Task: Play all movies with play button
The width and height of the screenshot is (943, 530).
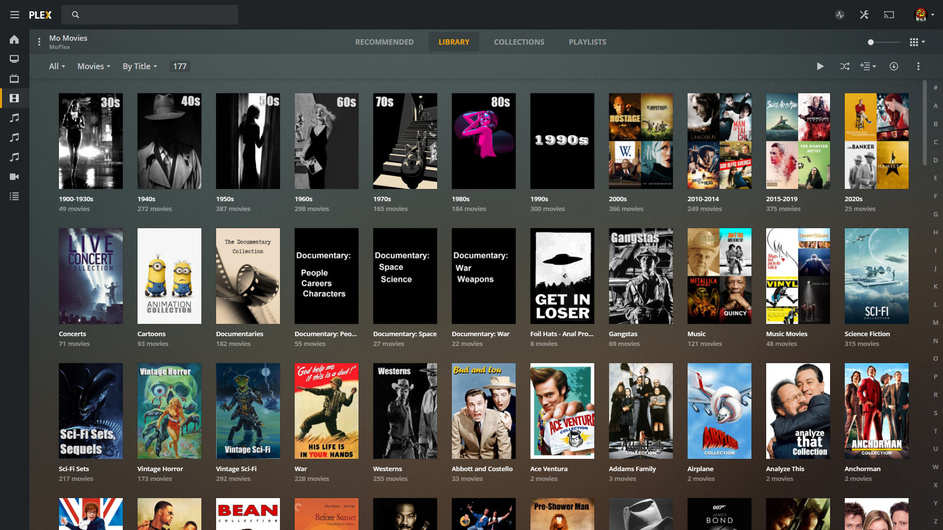Action: (x=820, y=66)
